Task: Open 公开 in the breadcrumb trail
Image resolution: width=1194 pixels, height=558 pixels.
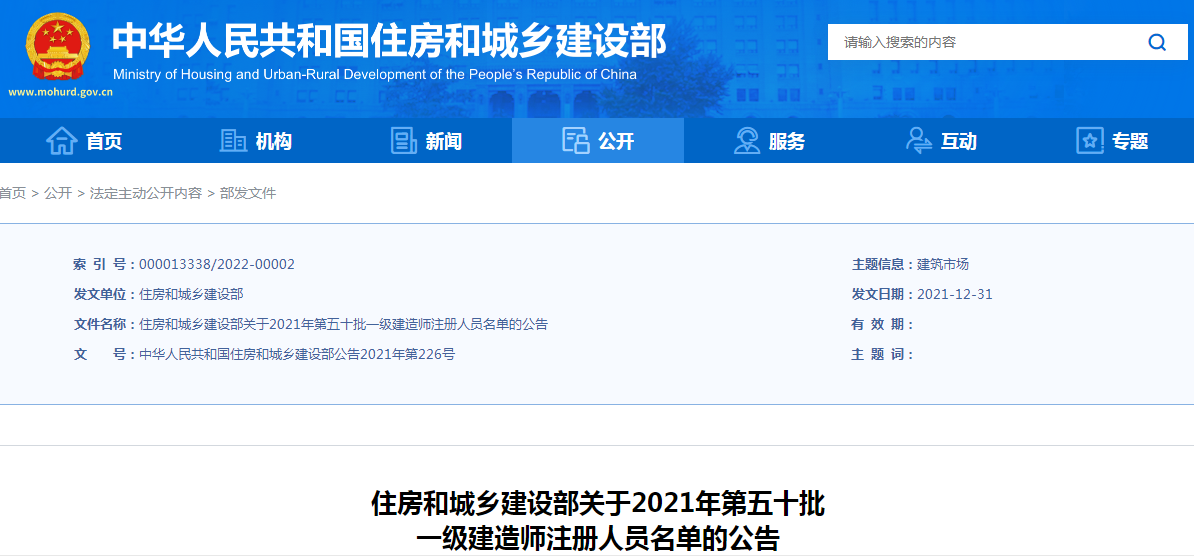Action: point(58,193)
